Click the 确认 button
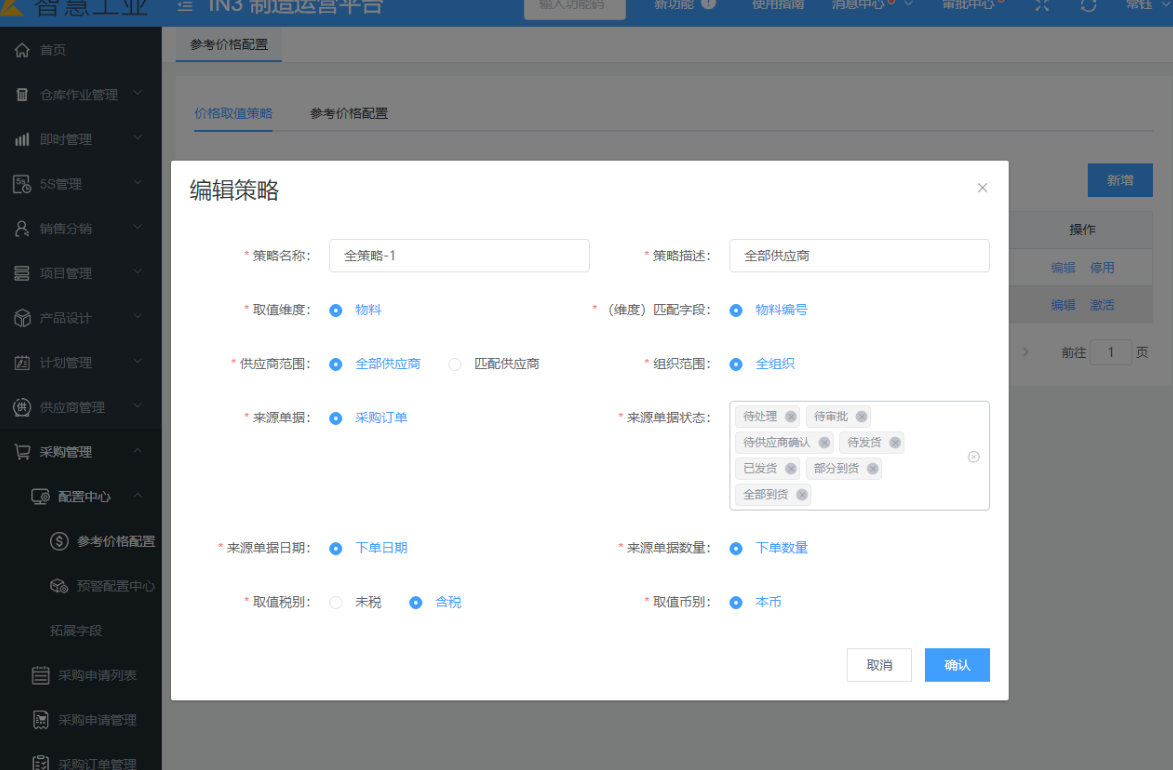Image resolution: width=1173 pixels, height=770 pixels. pos(957,665)
